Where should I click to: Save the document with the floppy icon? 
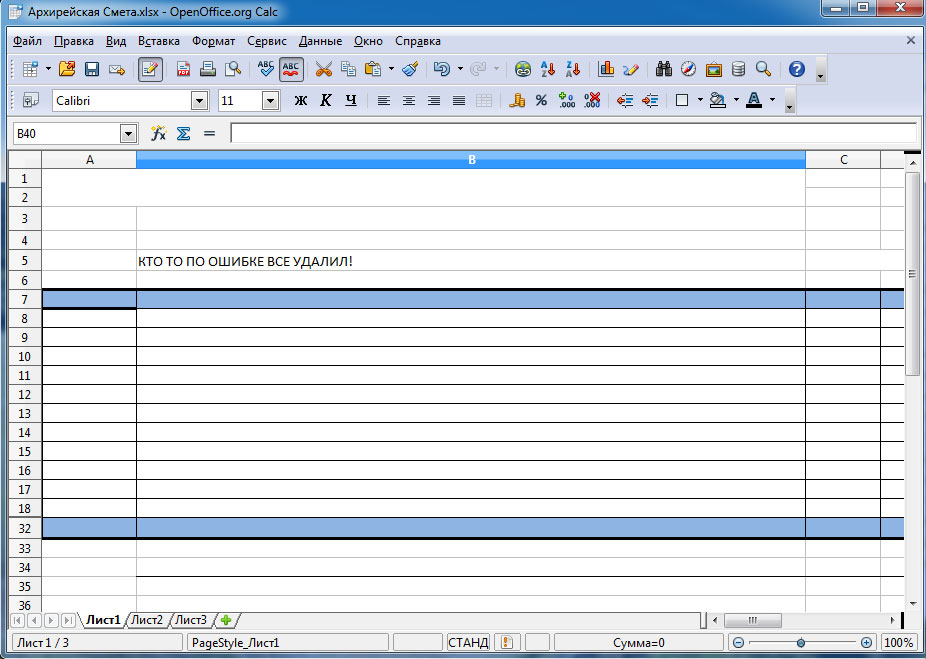[x=92, y=70]
